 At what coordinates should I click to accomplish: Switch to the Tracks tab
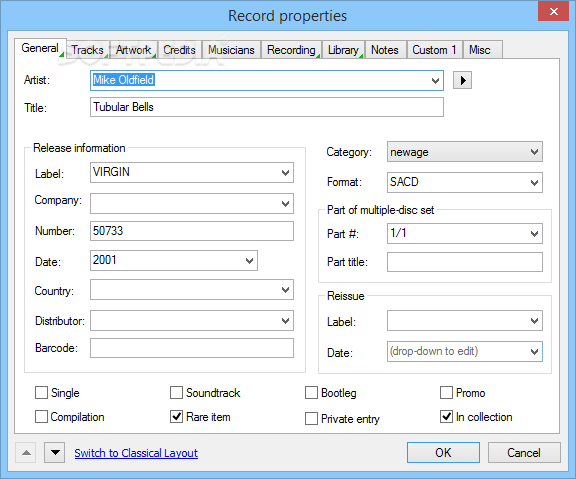point(88,50)
